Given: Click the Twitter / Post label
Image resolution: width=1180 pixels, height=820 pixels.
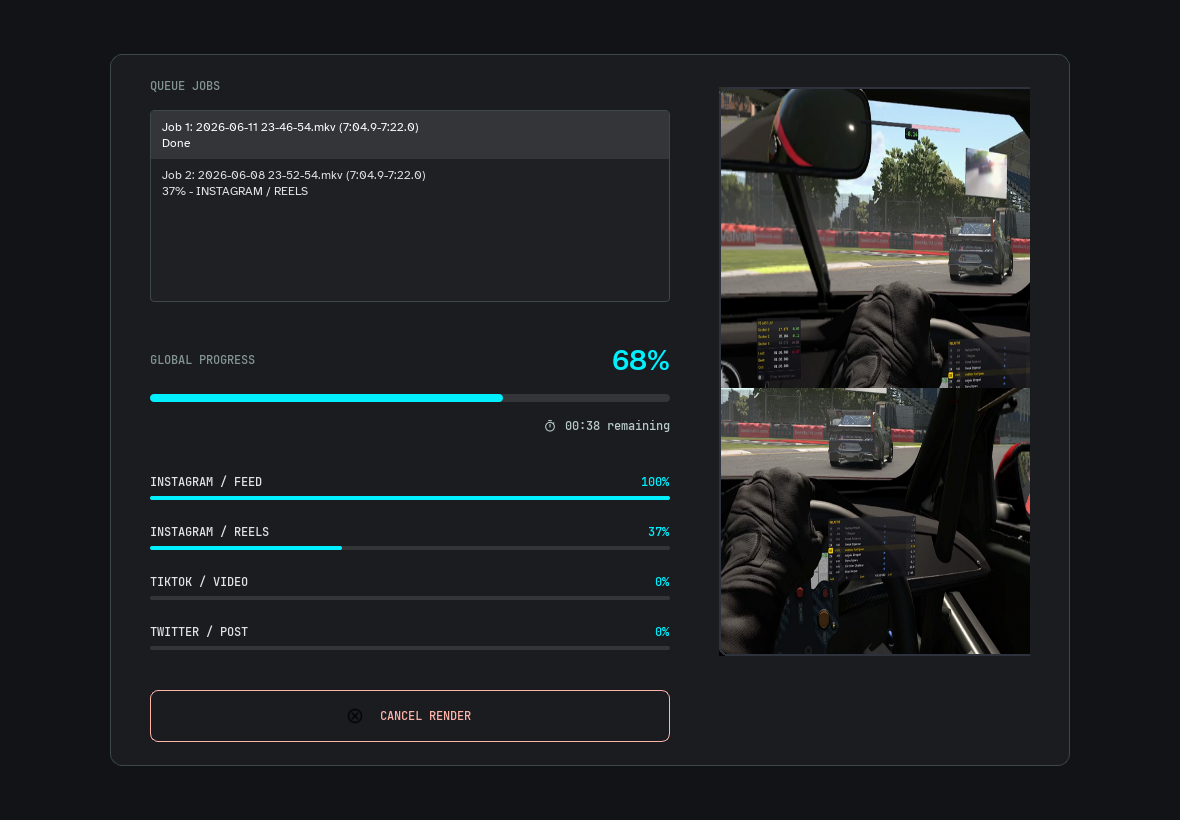Looking at the screenshot, I should click(199, 632).
